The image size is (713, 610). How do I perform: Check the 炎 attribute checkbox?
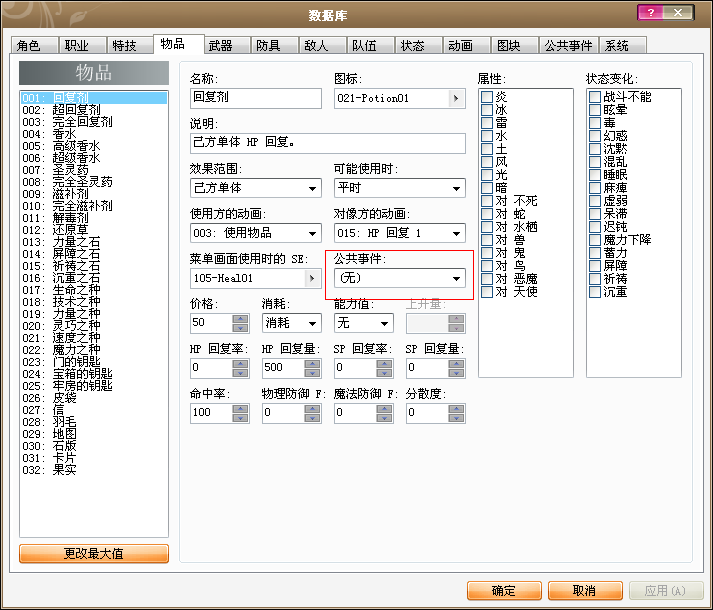coord(487,96)
